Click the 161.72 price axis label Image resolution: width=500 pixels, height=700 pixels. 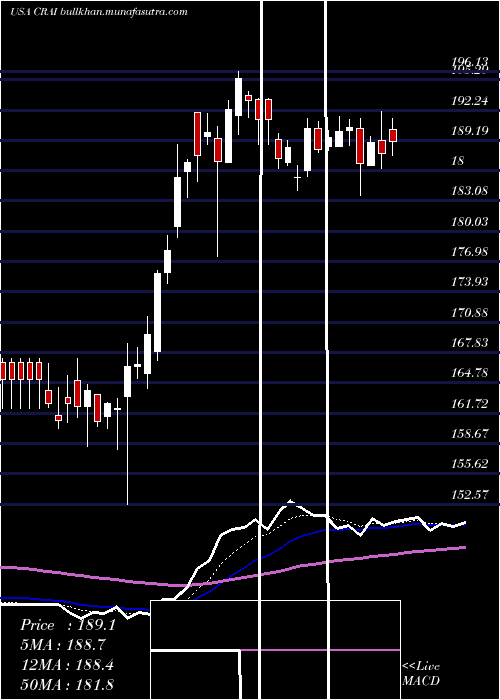click(x=470, y=404)
